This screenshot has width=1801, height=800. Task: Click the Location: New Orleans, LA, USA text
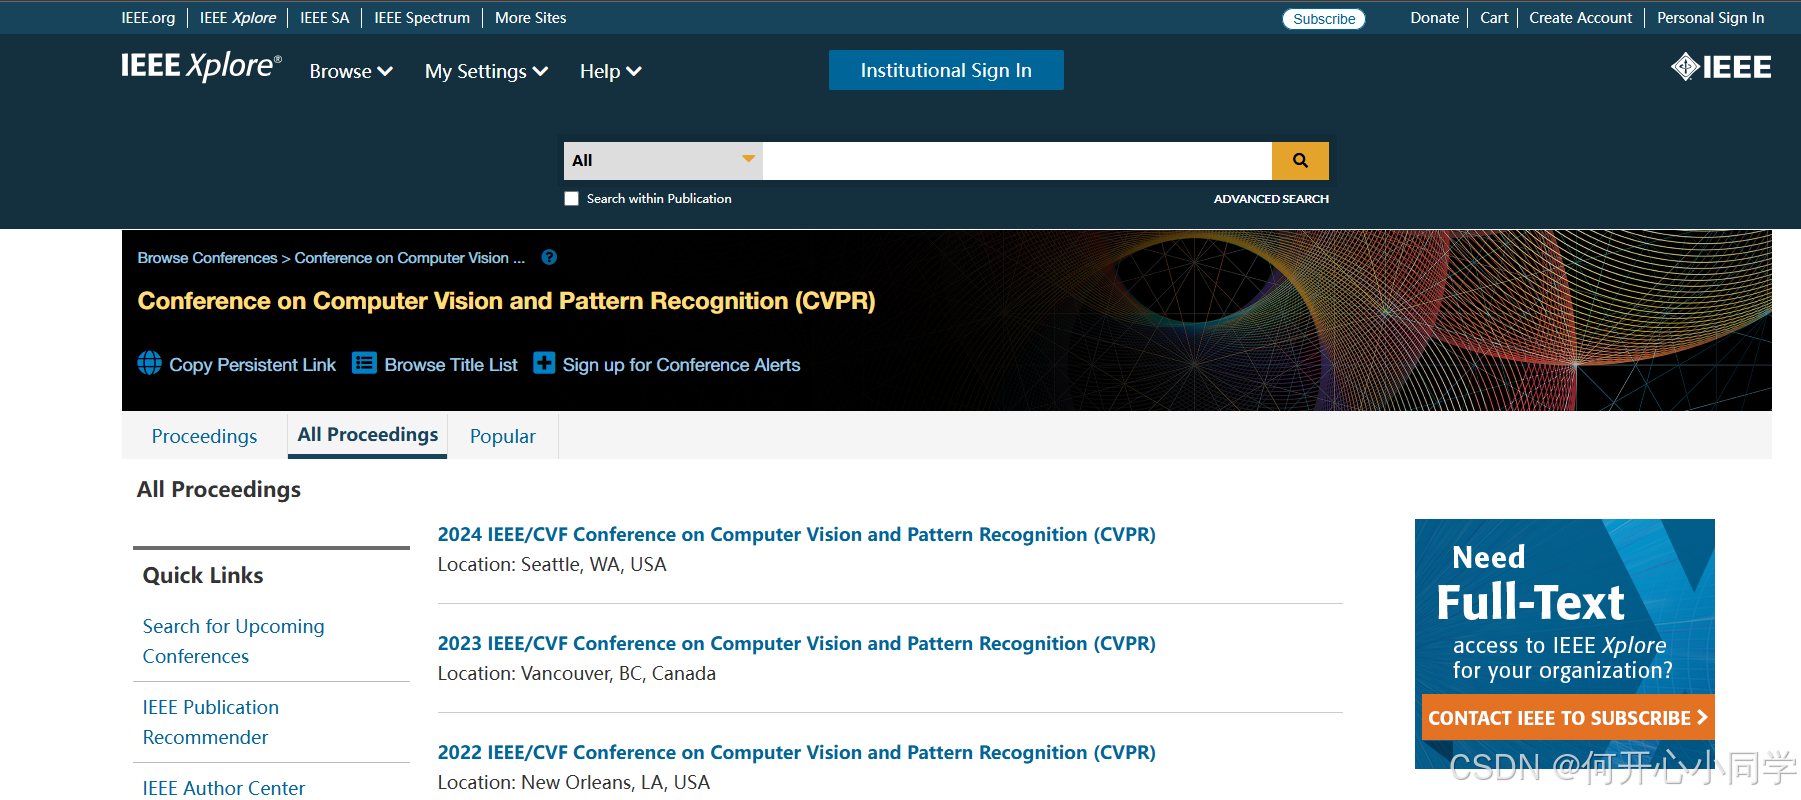[574, 783]
